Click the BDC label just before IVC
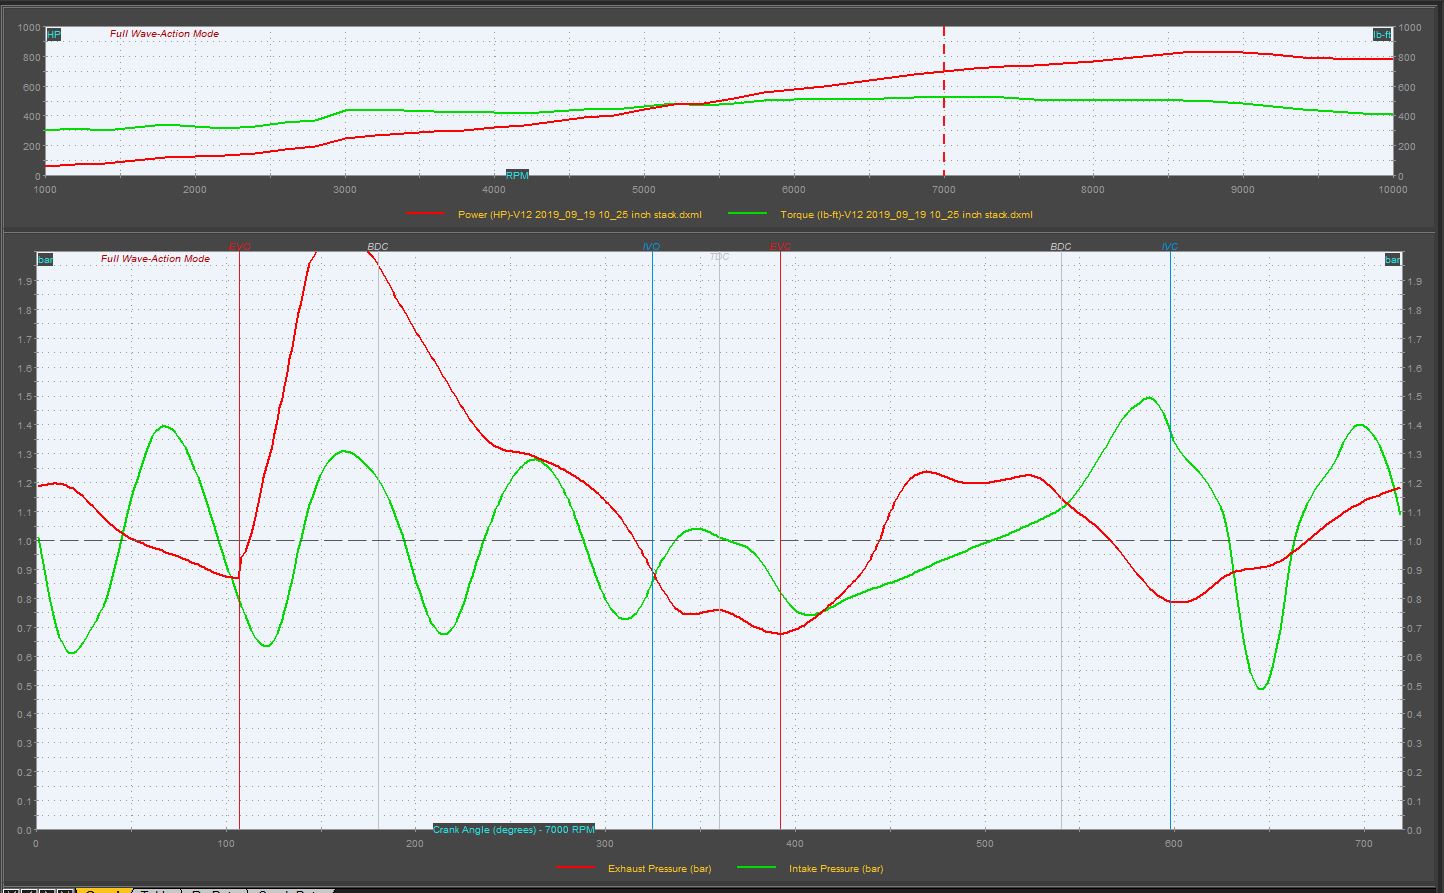 tap(1061, 246)
